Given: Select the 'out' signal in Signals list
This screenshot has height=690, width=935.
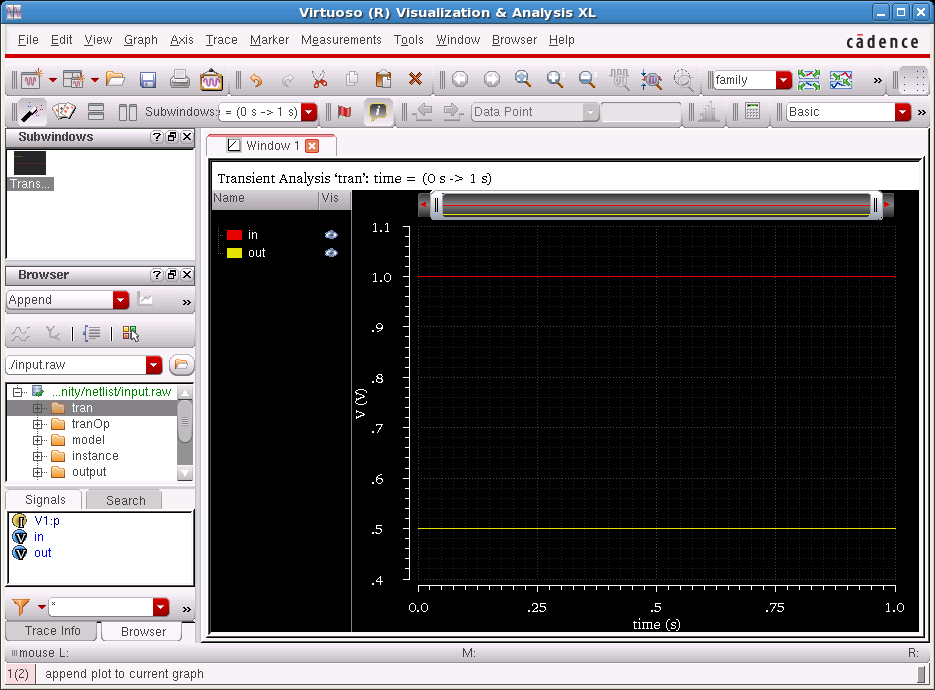Looking at the screenshot, I should coord(42,553).
